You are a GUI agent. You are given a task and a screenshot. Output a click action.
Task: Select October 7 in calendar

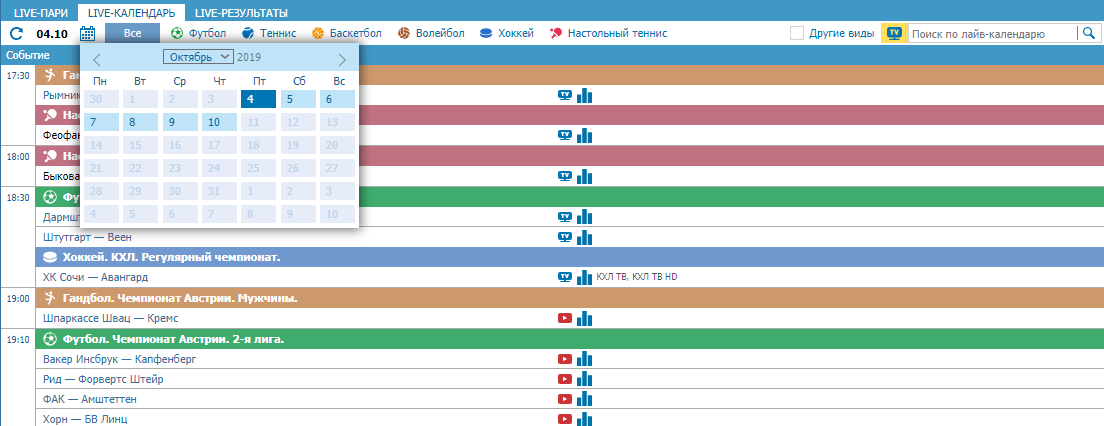tap(101, 123)
